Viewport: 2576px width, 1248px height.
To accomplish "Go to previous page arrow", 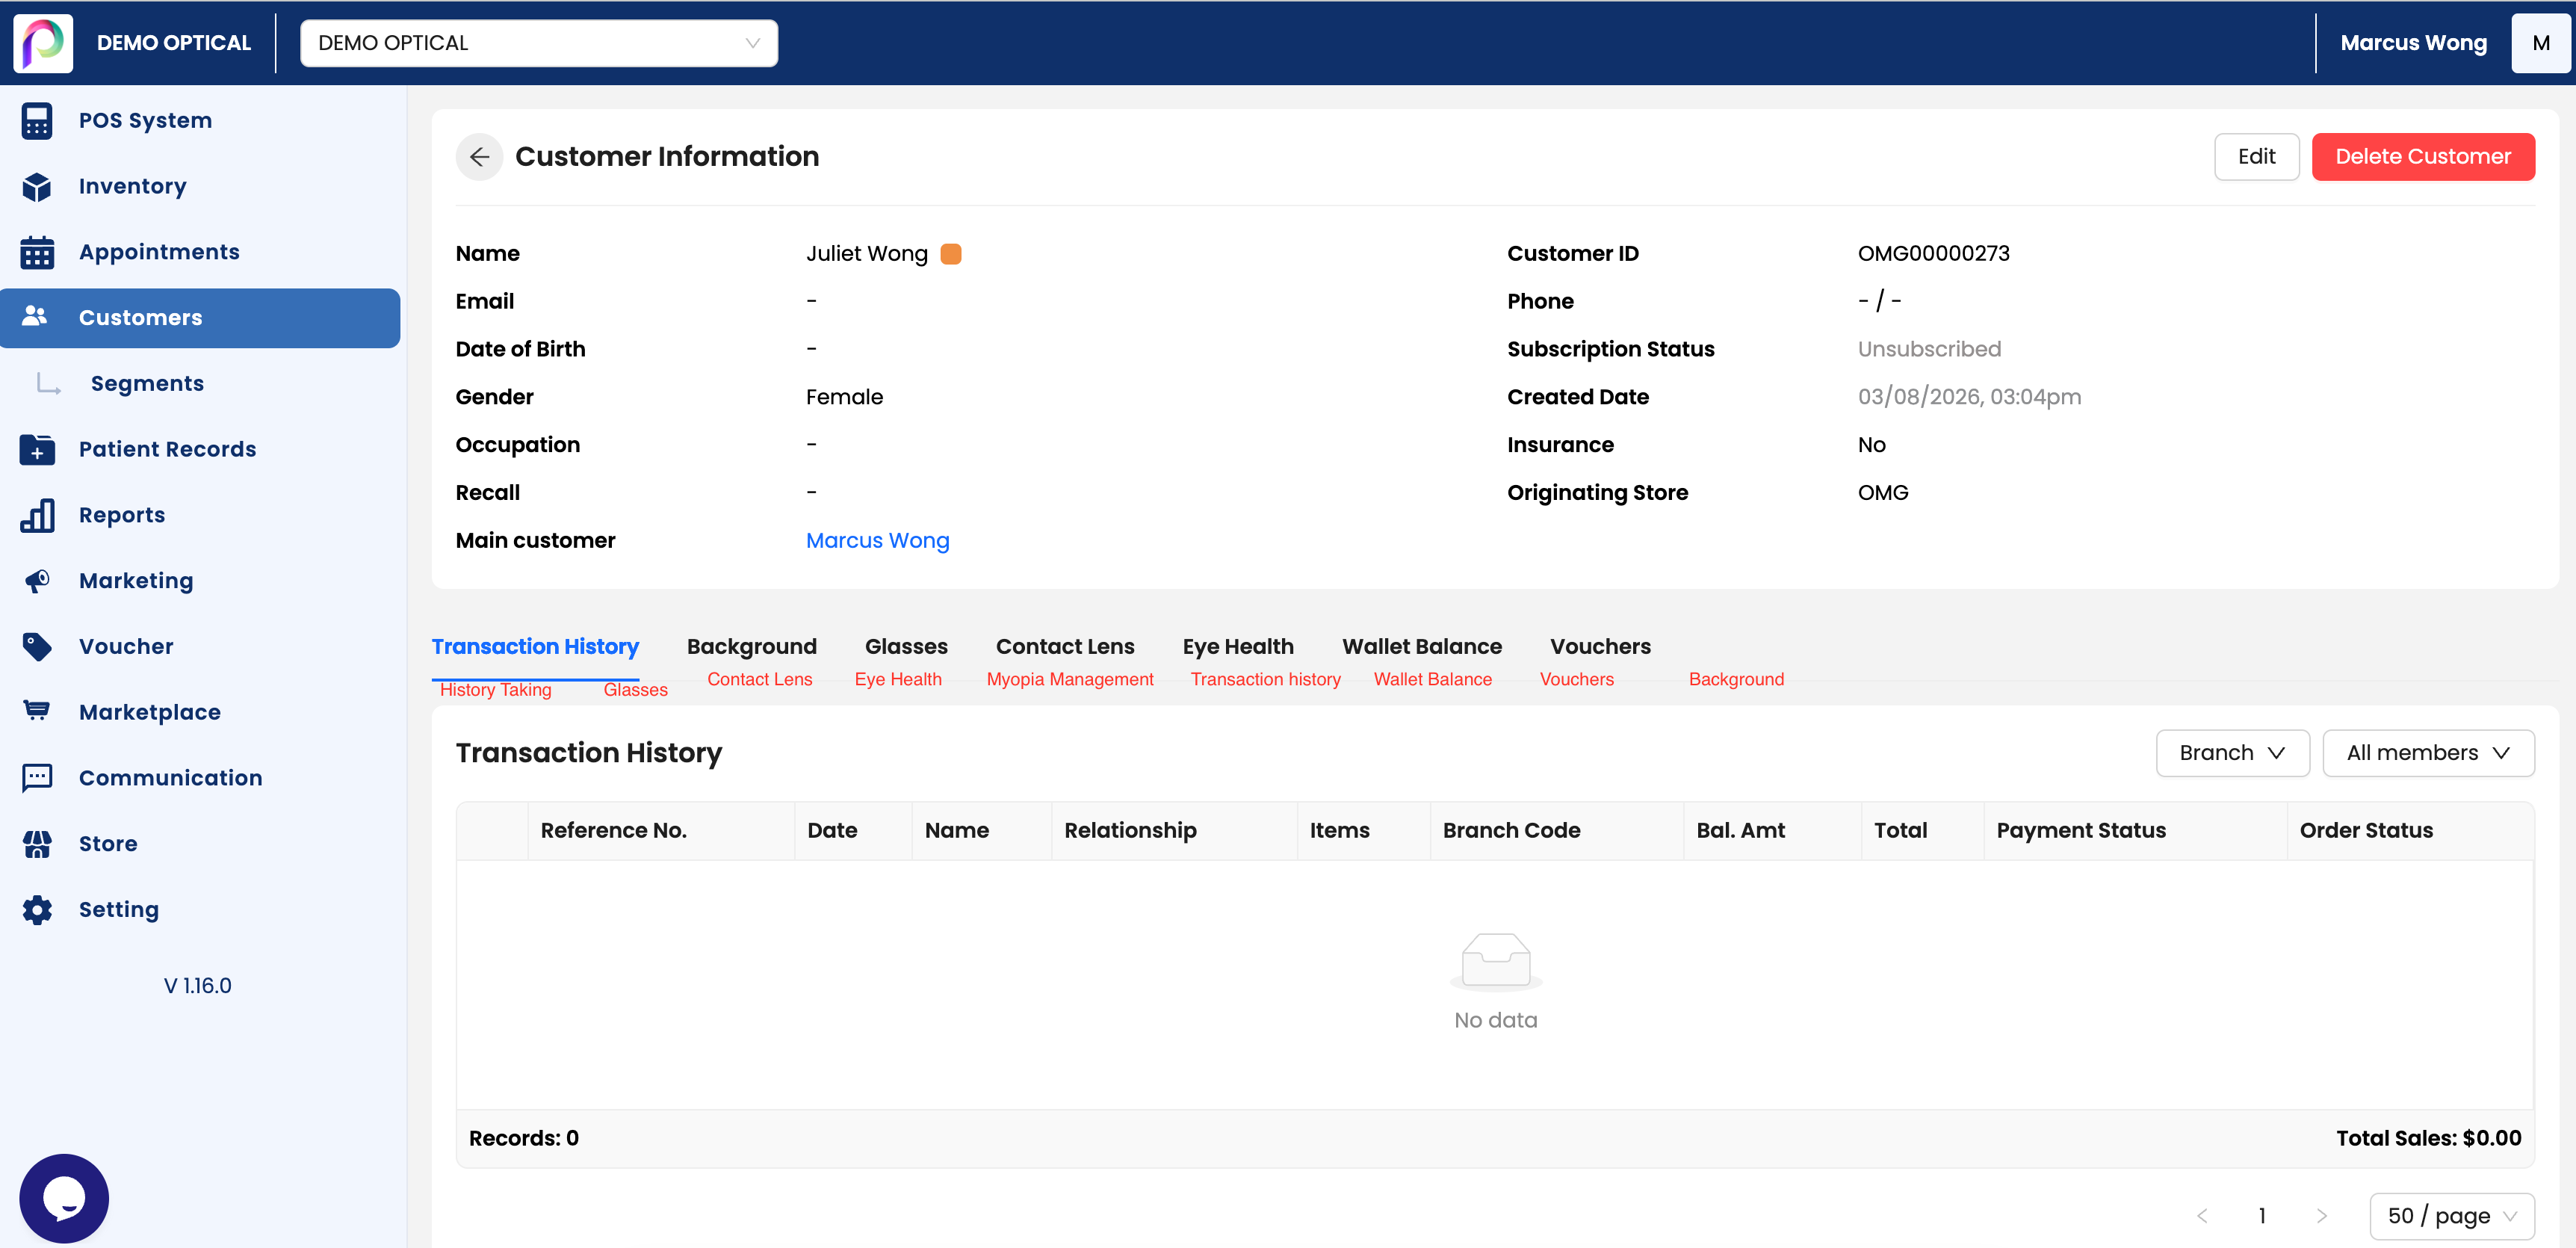I will [2202, 1216].
